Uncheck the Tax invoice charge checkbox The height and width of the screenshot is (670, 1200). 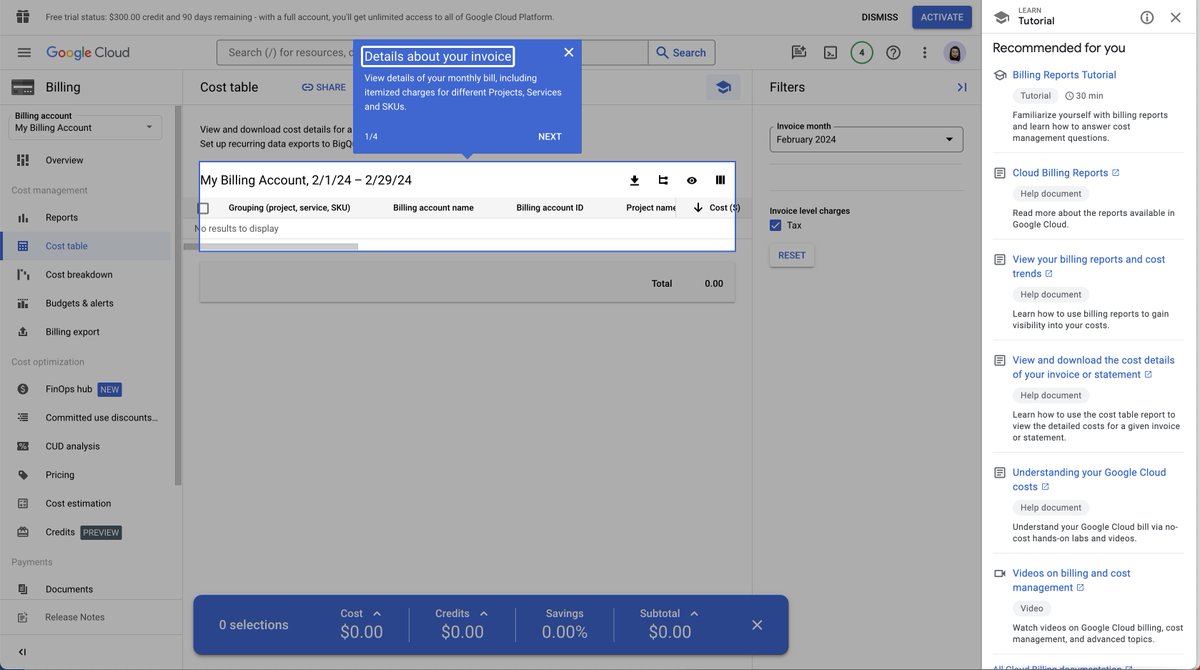coord(776,226)
